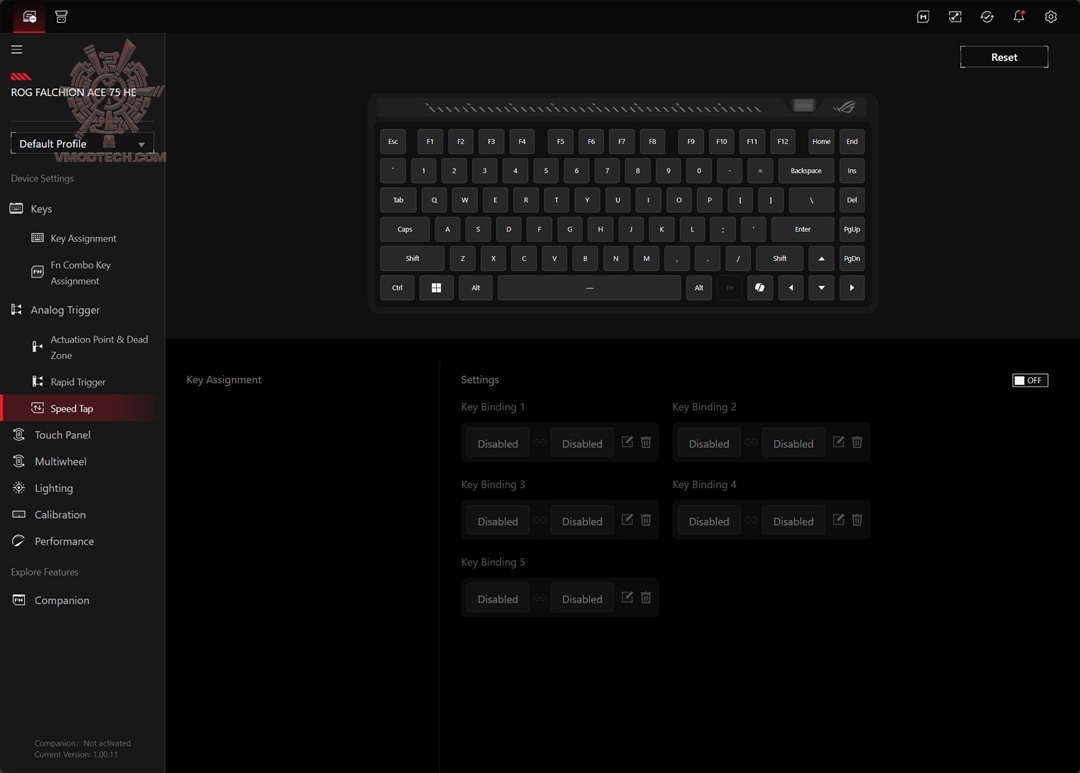Viewport: 1080px width, 773px height.
Task: Click the Reset button
Action: click(1004, 57)
